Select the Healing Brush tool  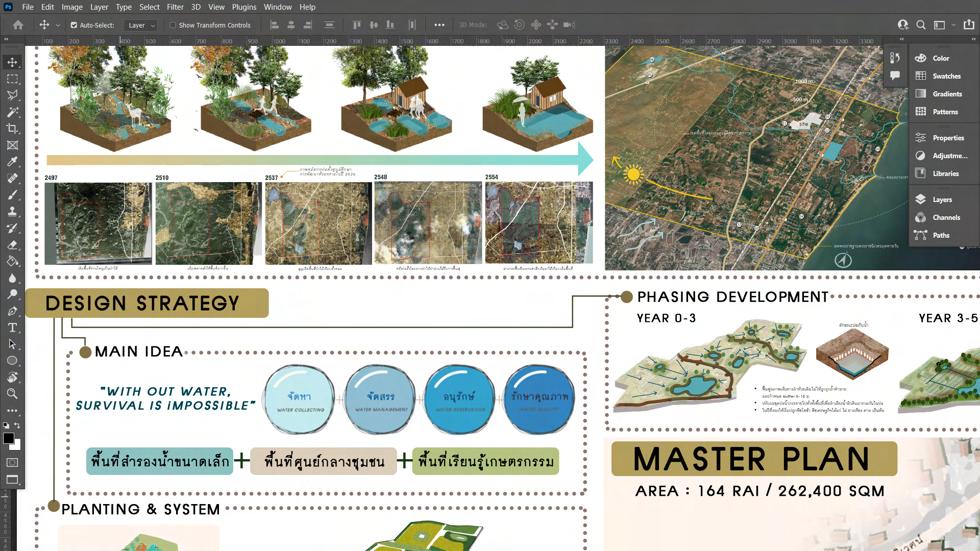12,179
